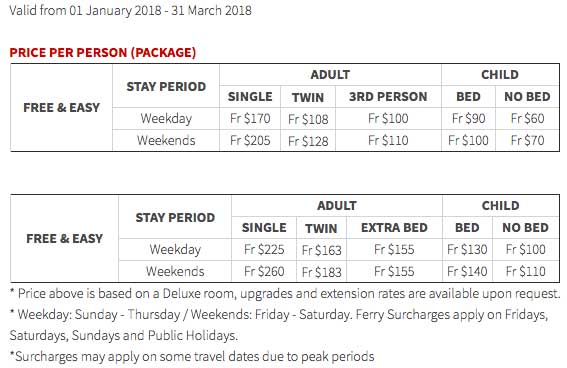Click the Weekends Single price Fr $260

264,271
